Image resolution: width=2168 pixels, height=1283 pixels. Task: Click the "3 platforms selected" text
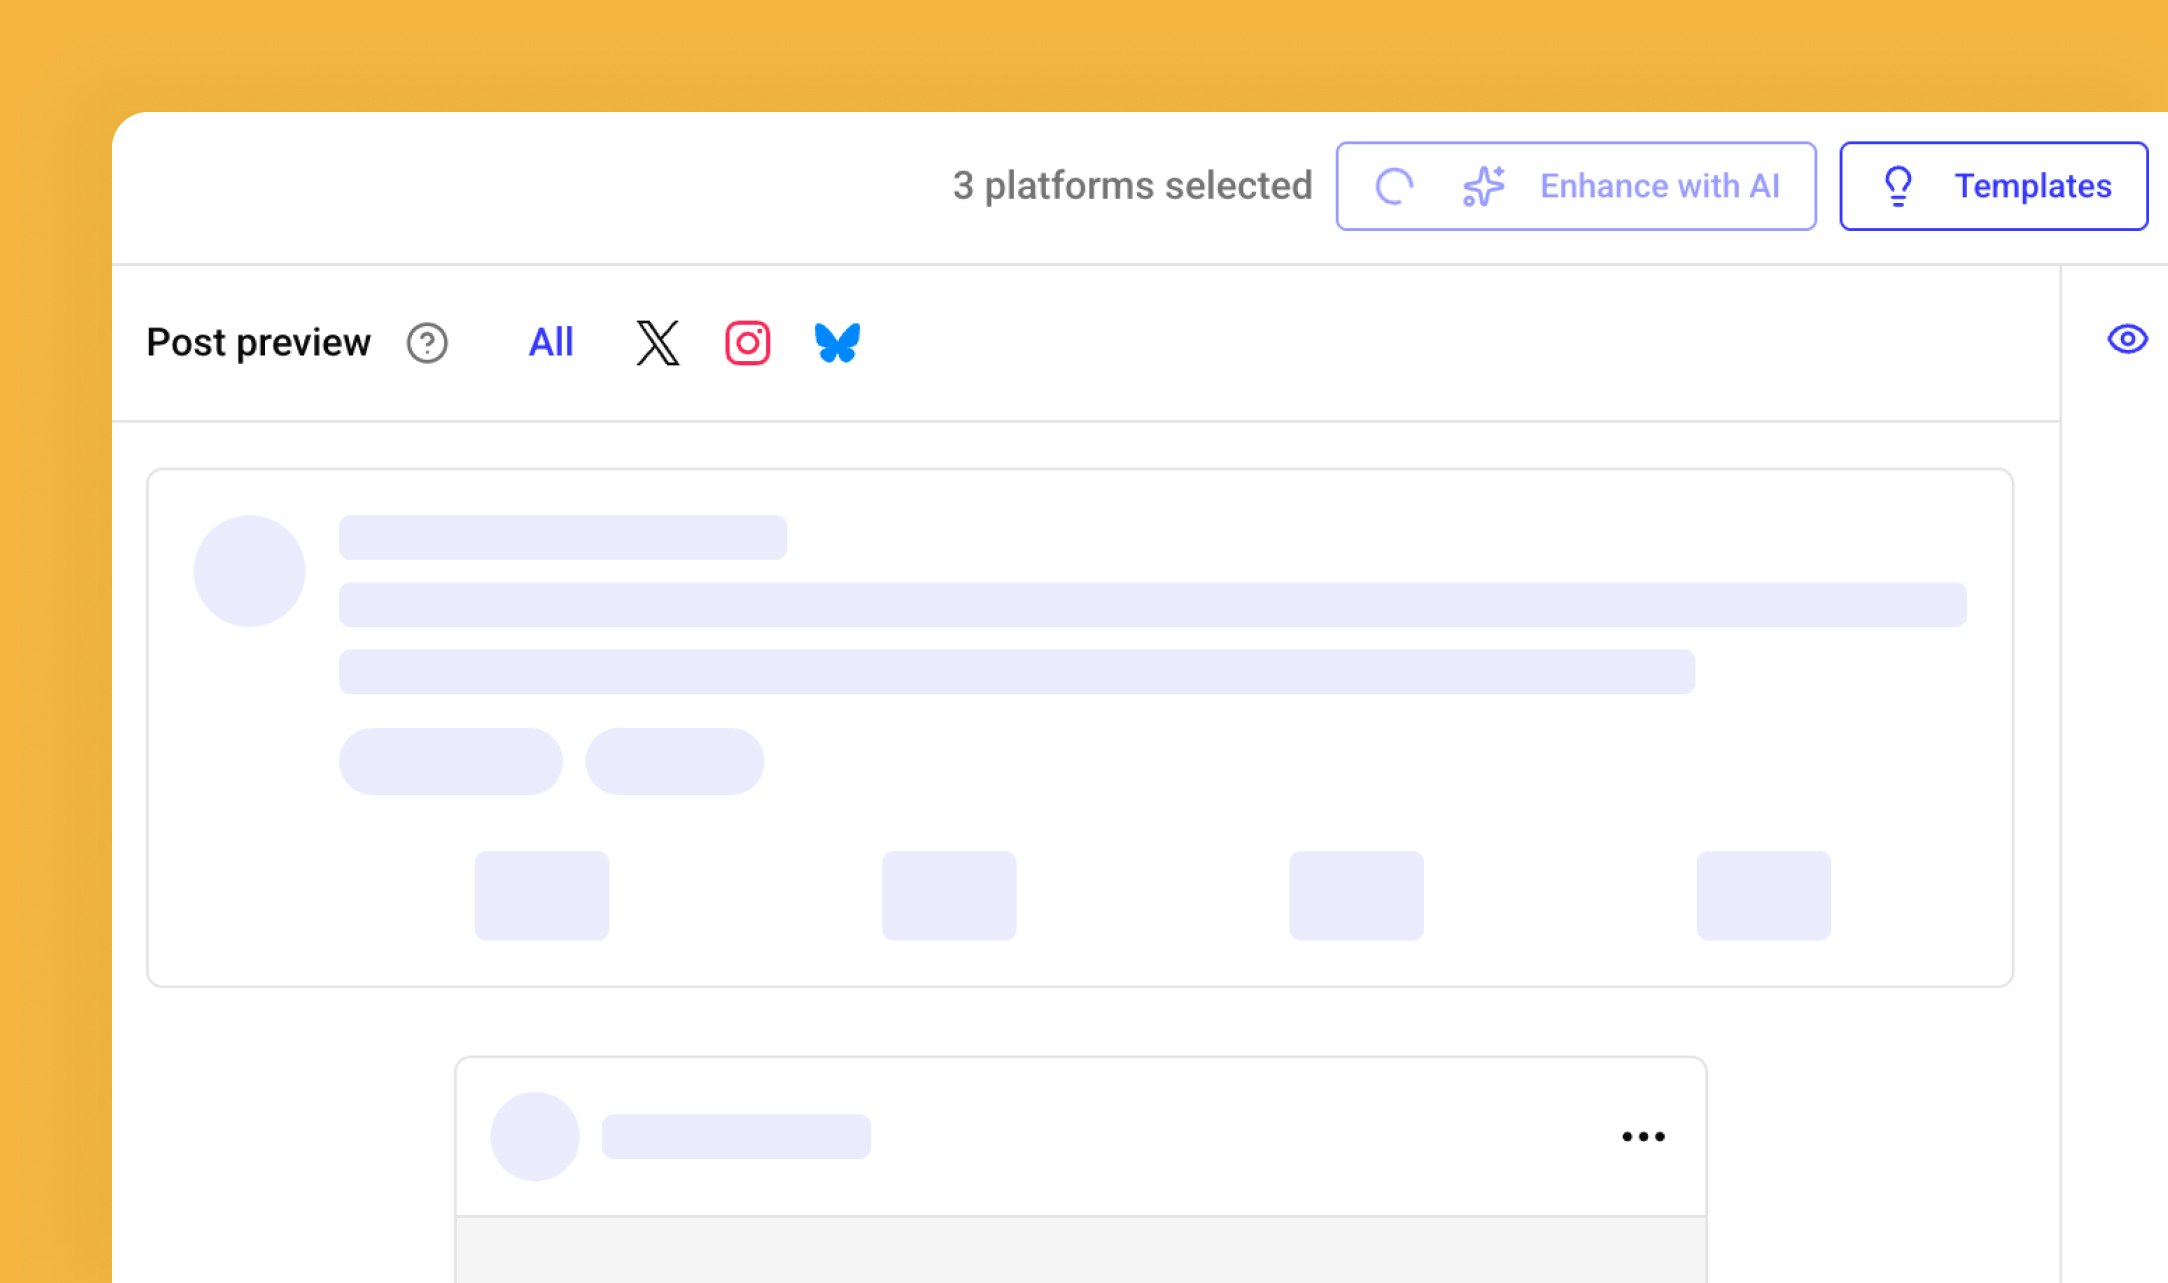[x=1132, y=186]
